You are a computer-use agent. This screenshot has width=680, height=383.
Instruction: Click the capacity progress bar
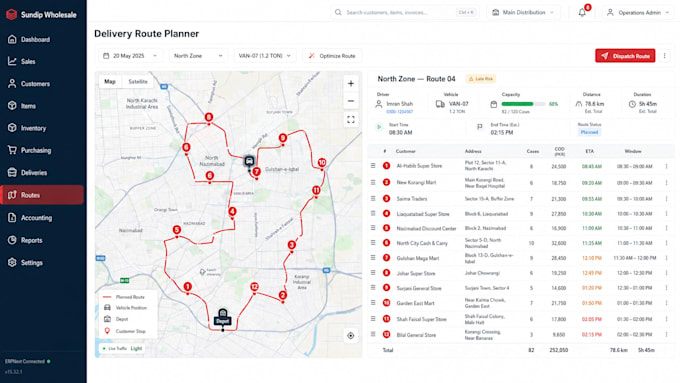tap(523, 104)
